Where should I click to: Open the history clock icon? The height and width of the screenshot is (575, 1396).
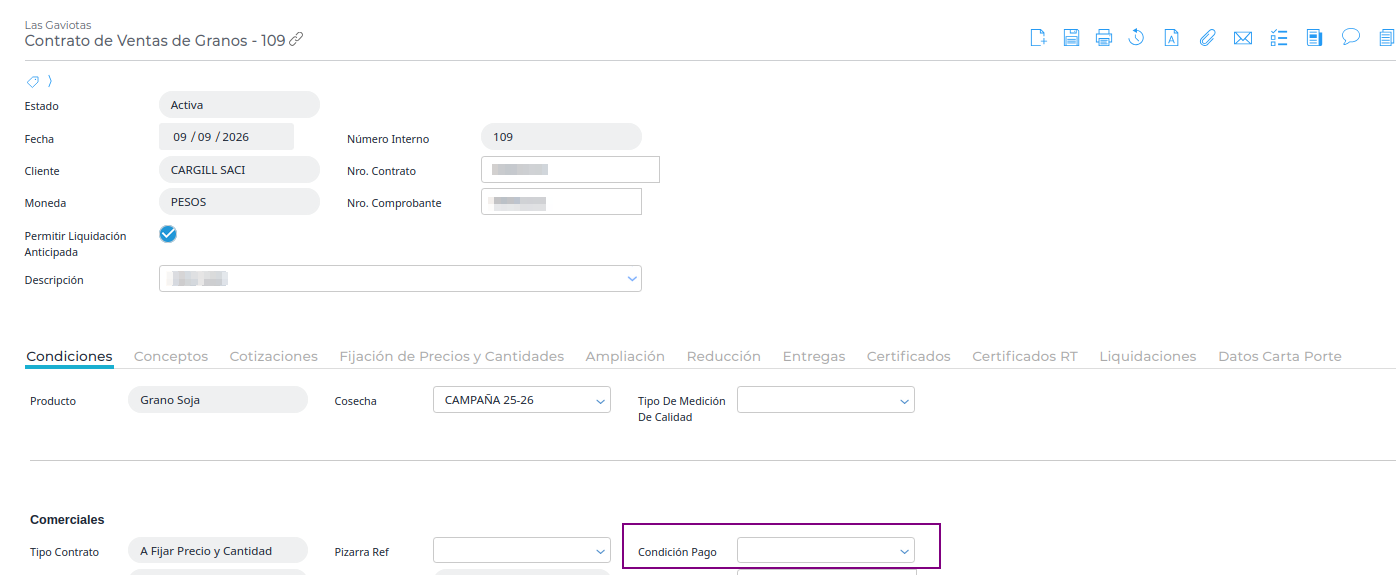click(1136, 38)
